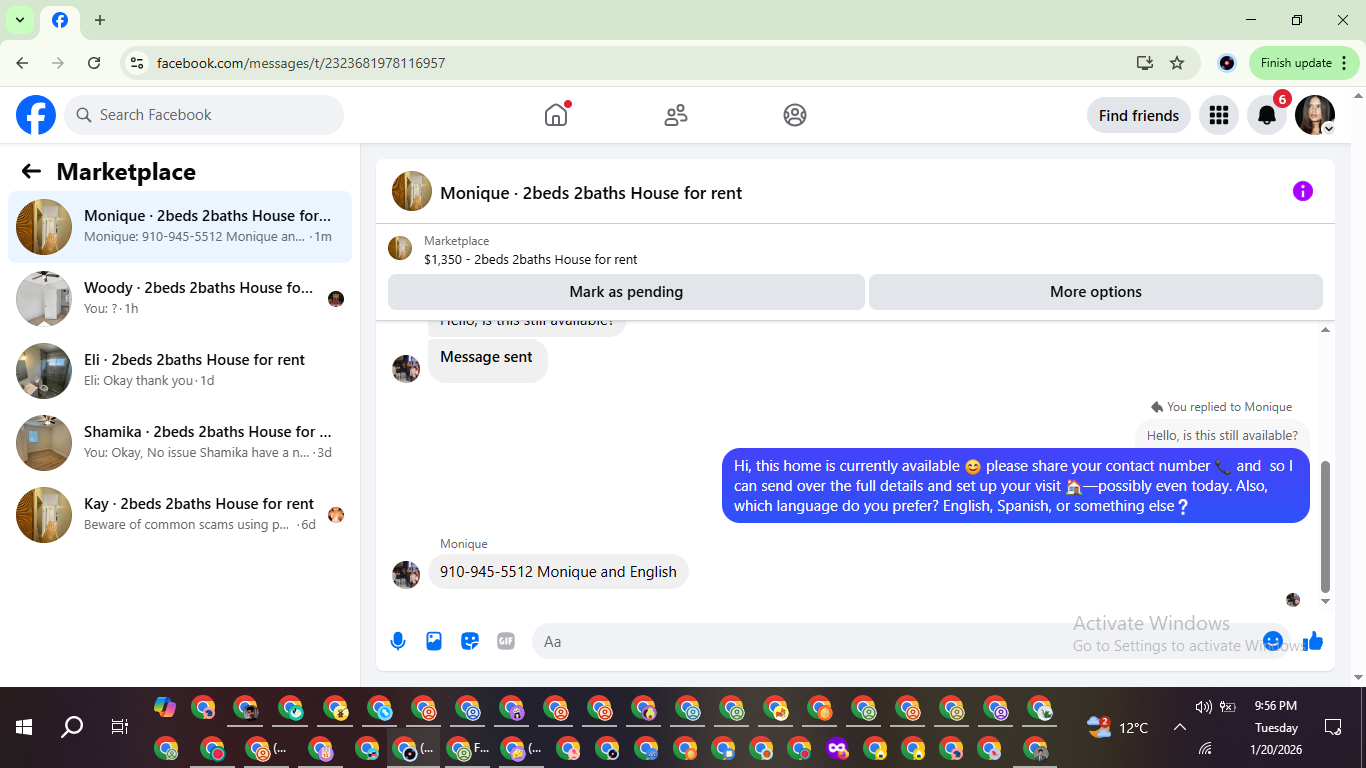
Task: Click the chat scroll up arrow
Action: pyautogui.click(x=1326, y=330)
